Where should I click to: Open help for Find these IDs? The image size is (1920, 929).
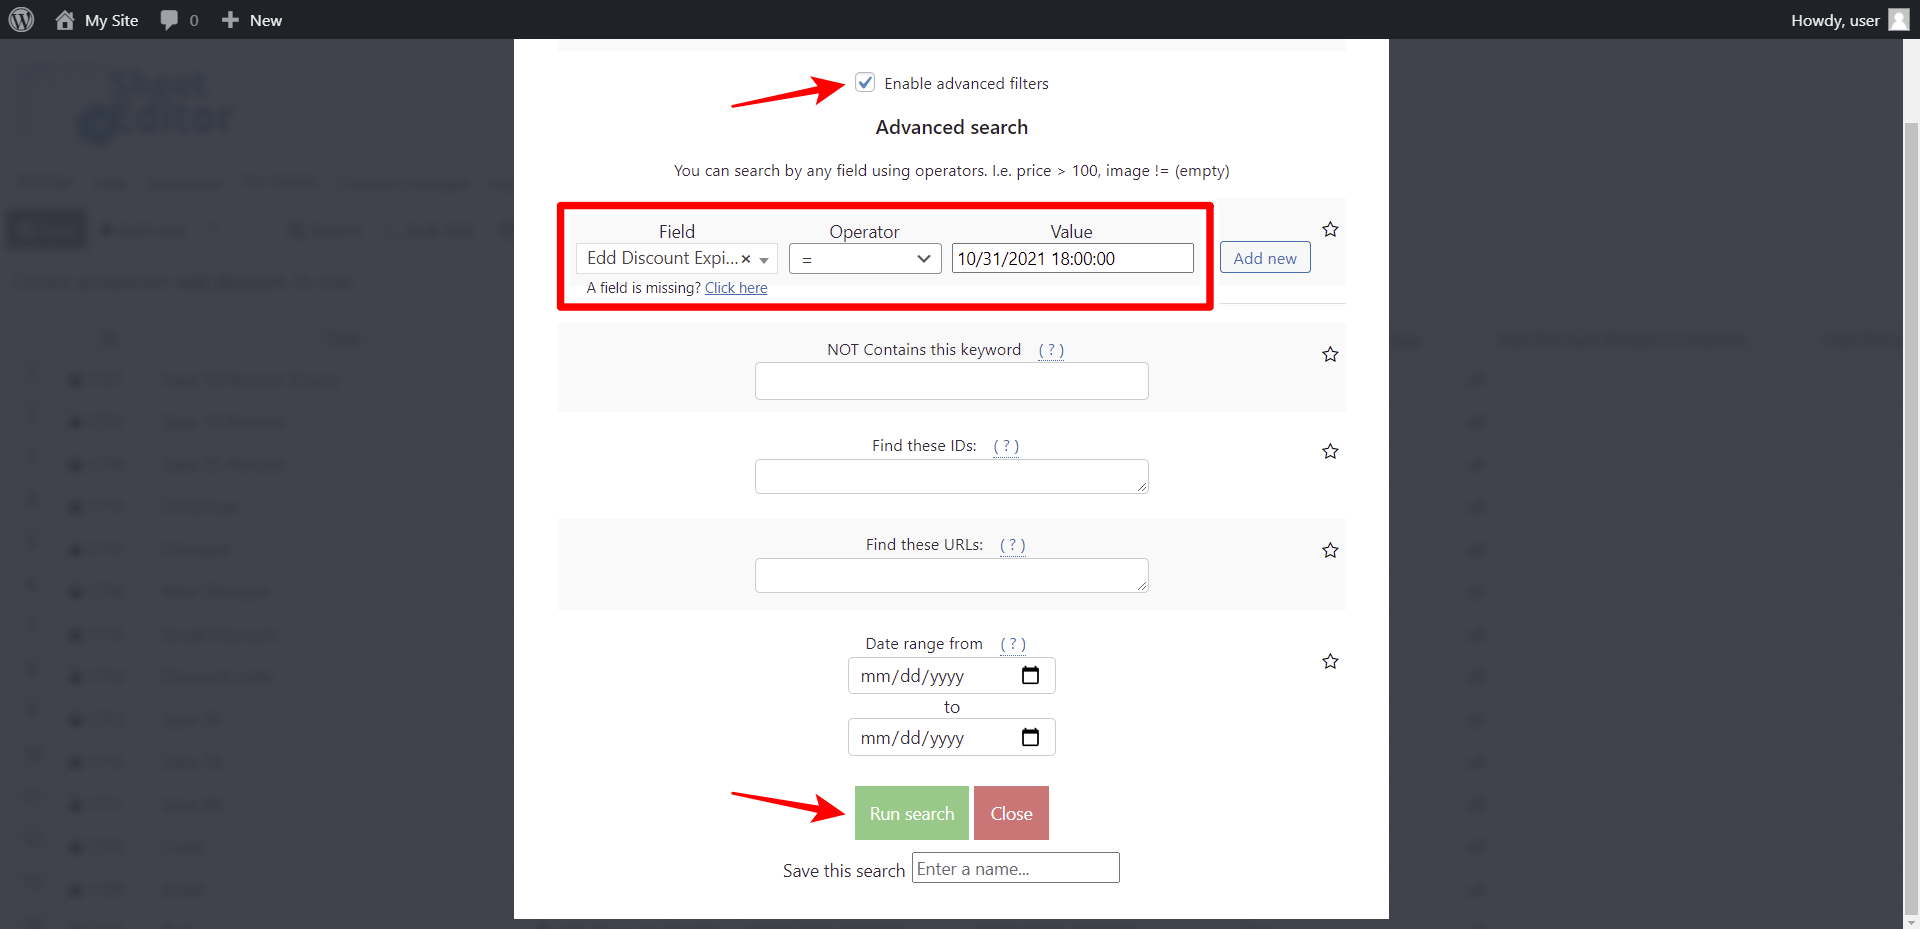[x=1006, y=446]
